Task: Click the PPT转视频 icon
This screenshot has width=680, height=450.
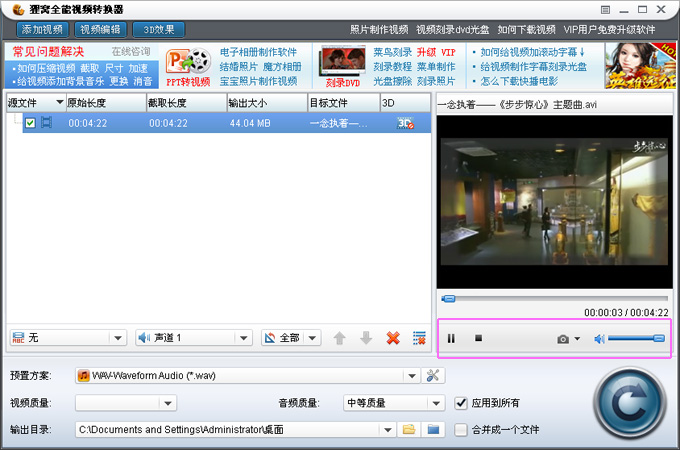Action: click(x=188, y=68)
